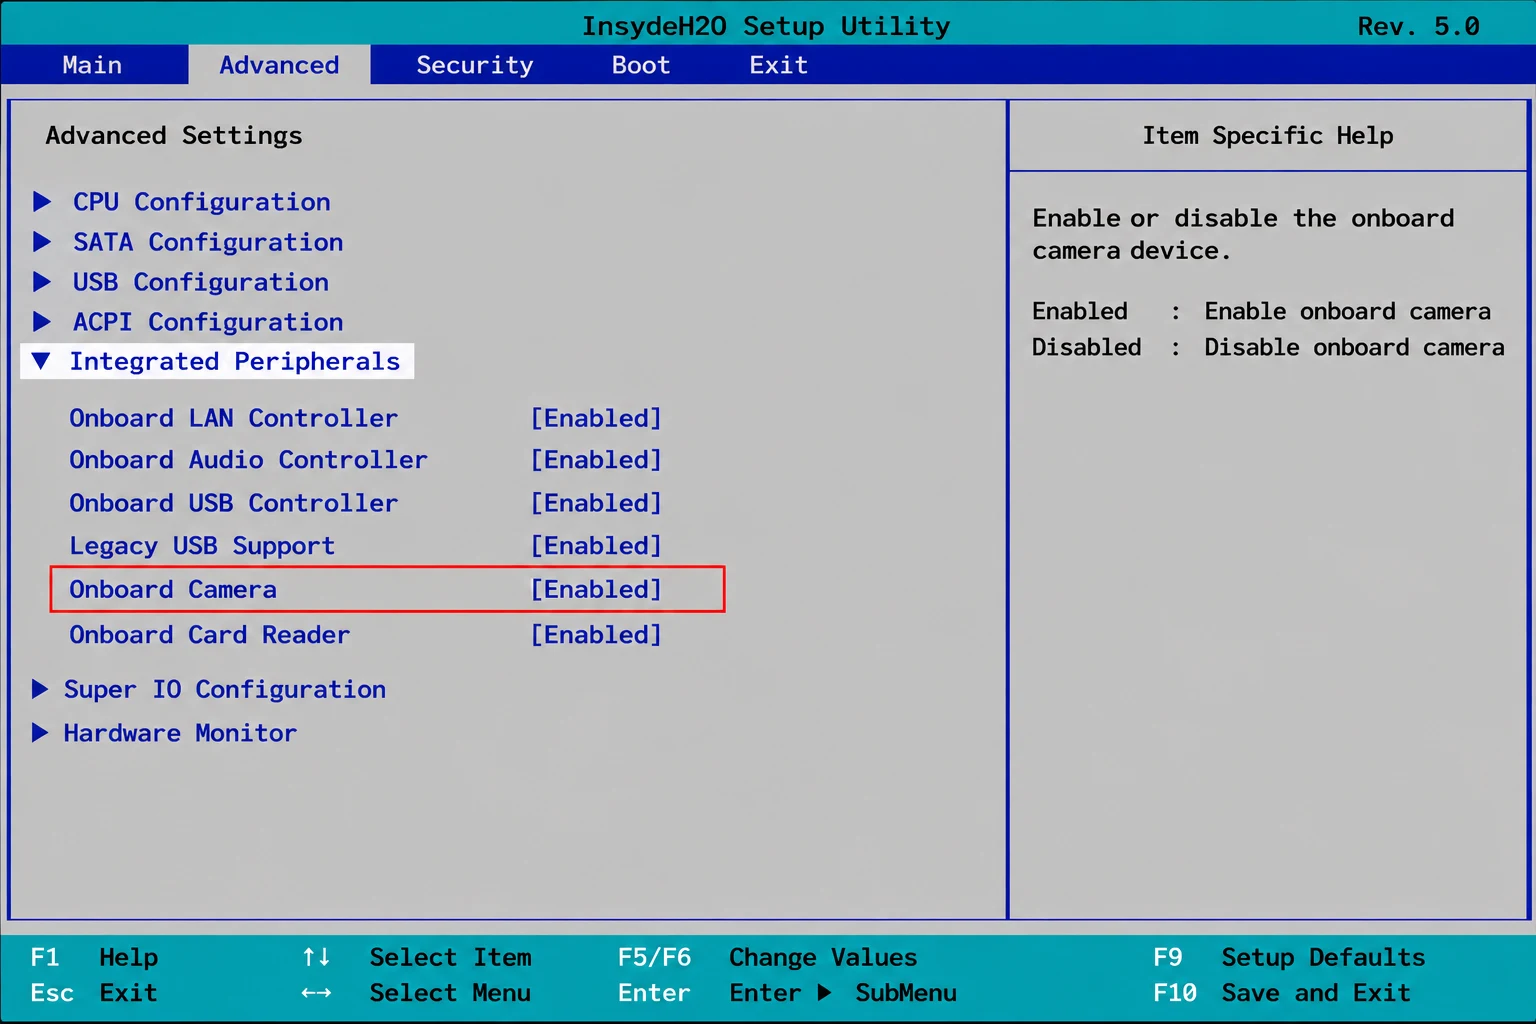Collapse the Integrated Peripherals arrow
Viewport: 1536px width, 1024px height.
point(41,361)
